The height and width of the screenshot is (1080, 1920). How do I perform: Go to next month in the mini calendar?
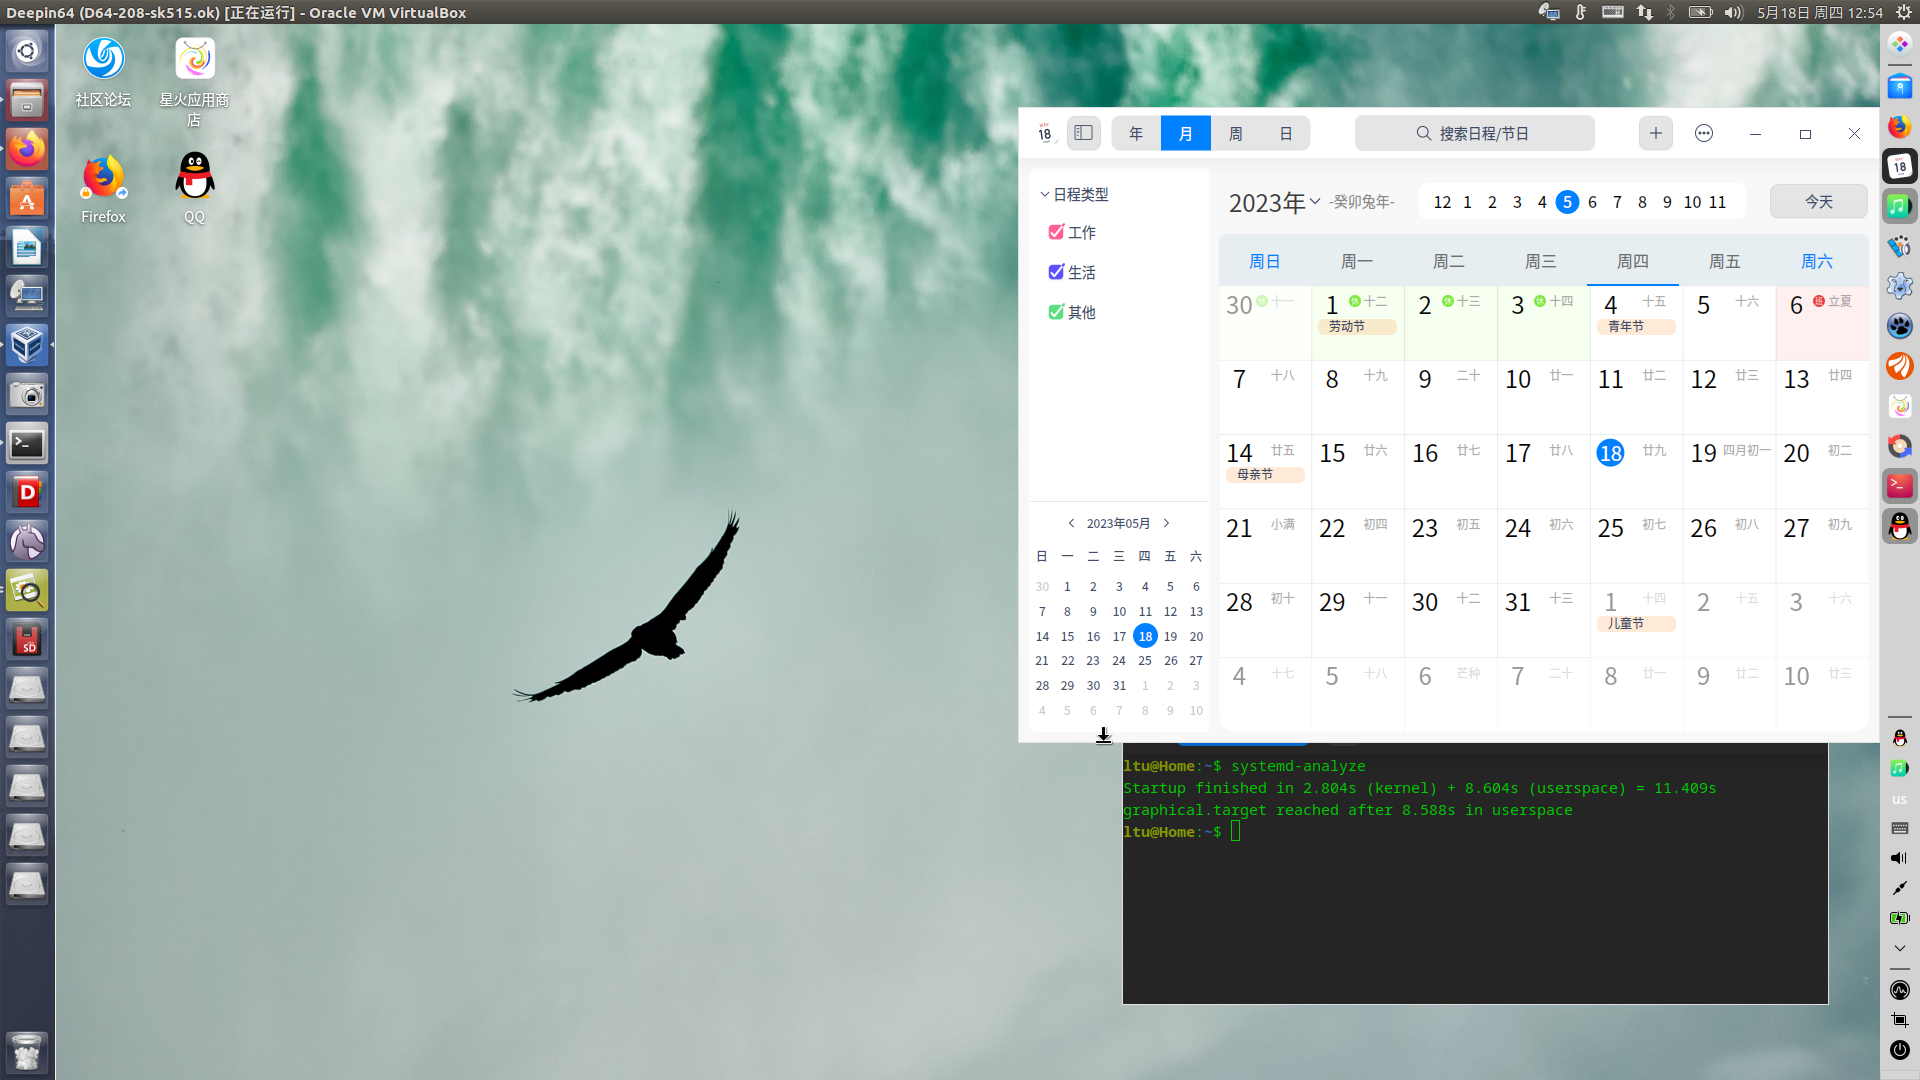(1166, 523)
